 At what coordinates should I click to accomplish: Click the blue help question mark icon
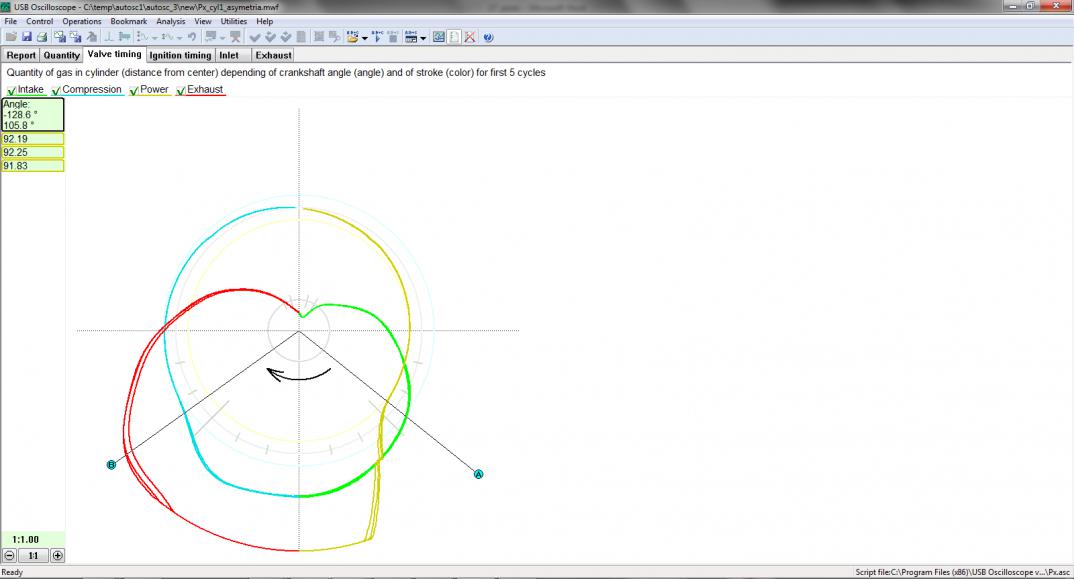click(x=488, y=37)
